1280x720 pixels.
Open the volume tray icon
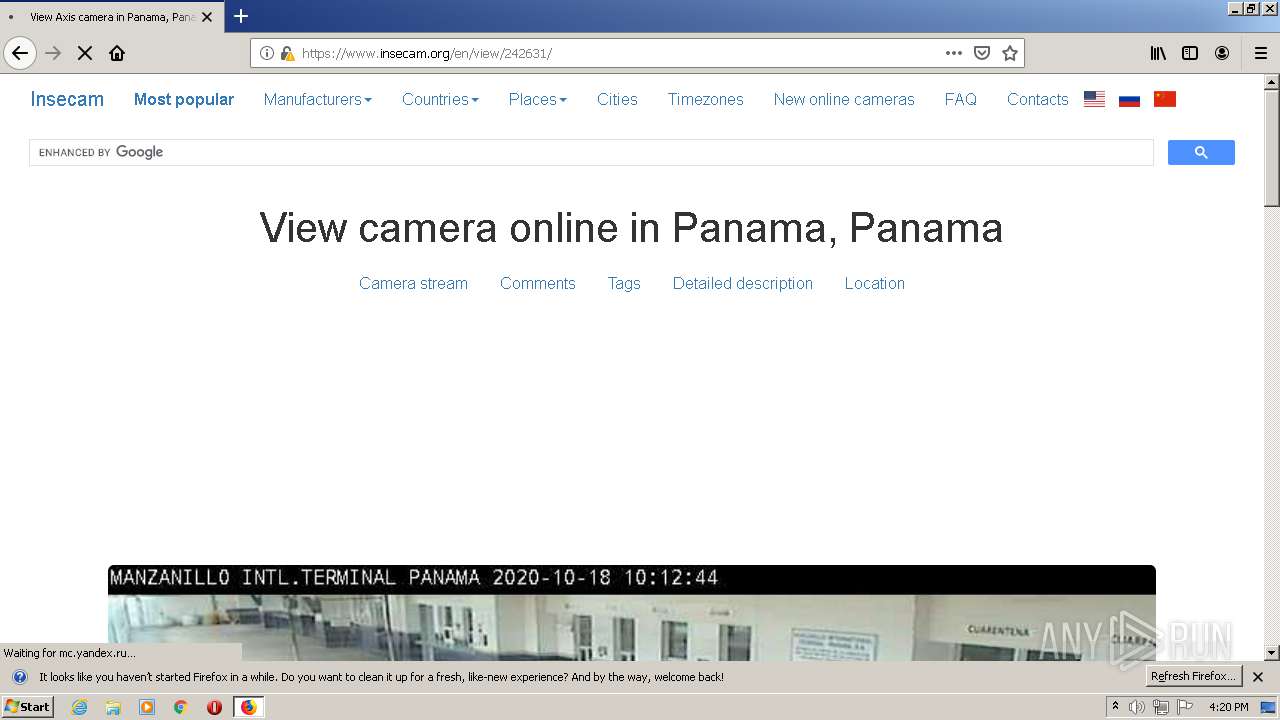click(x=1137, y=707)
